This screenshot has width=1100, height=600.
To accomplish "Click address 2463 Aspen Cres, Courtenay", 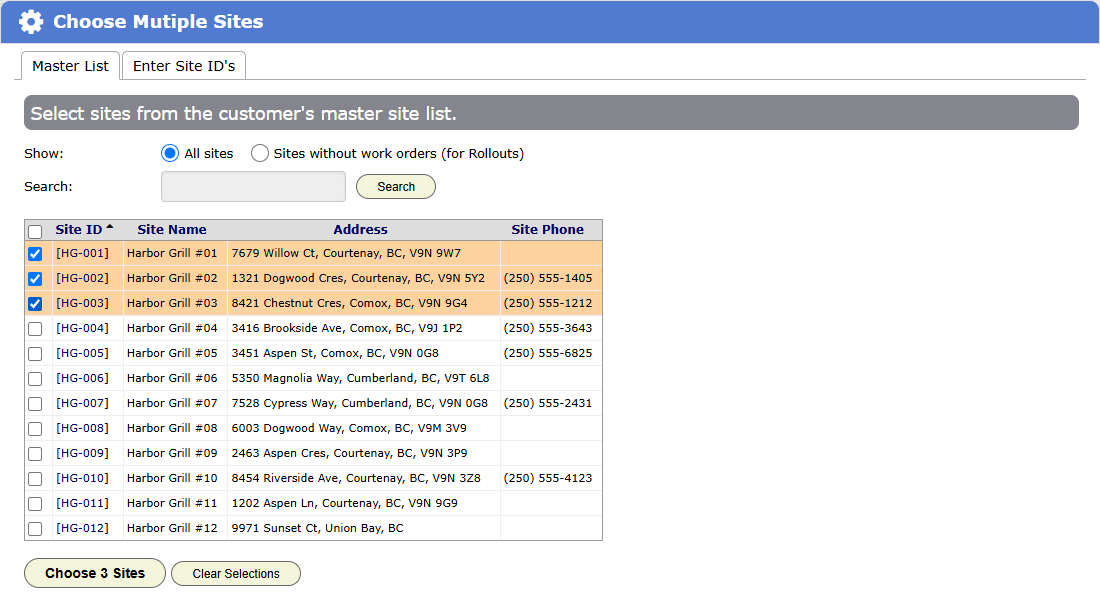I will 349,453.
